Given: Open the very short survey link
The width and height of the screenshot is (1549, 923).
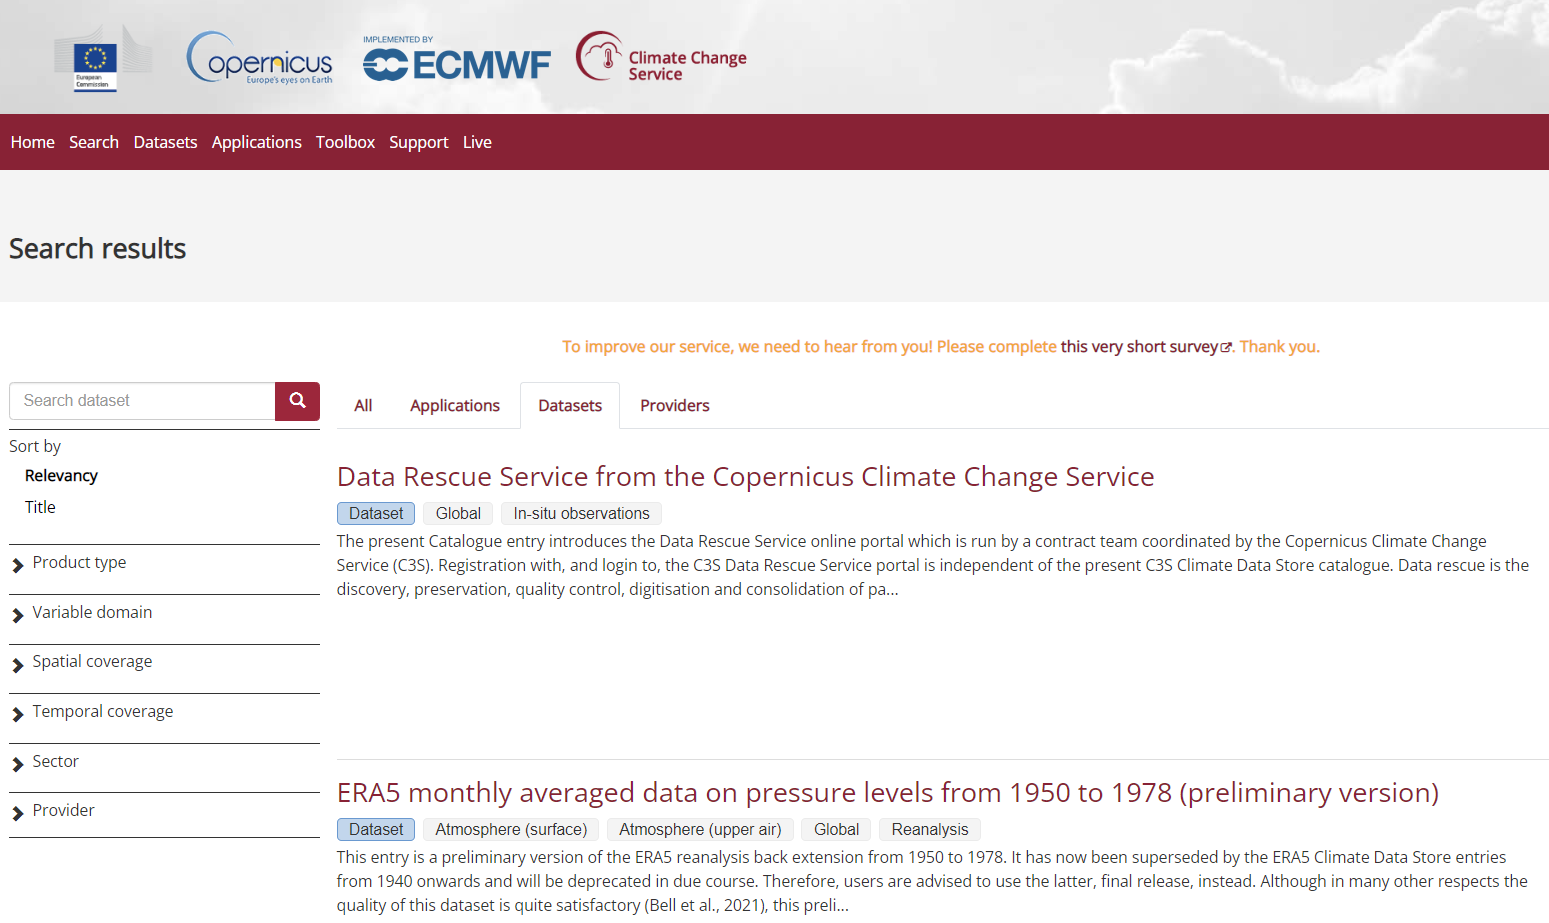Looking at the screenshot, I should click(x=1139, y=347).
